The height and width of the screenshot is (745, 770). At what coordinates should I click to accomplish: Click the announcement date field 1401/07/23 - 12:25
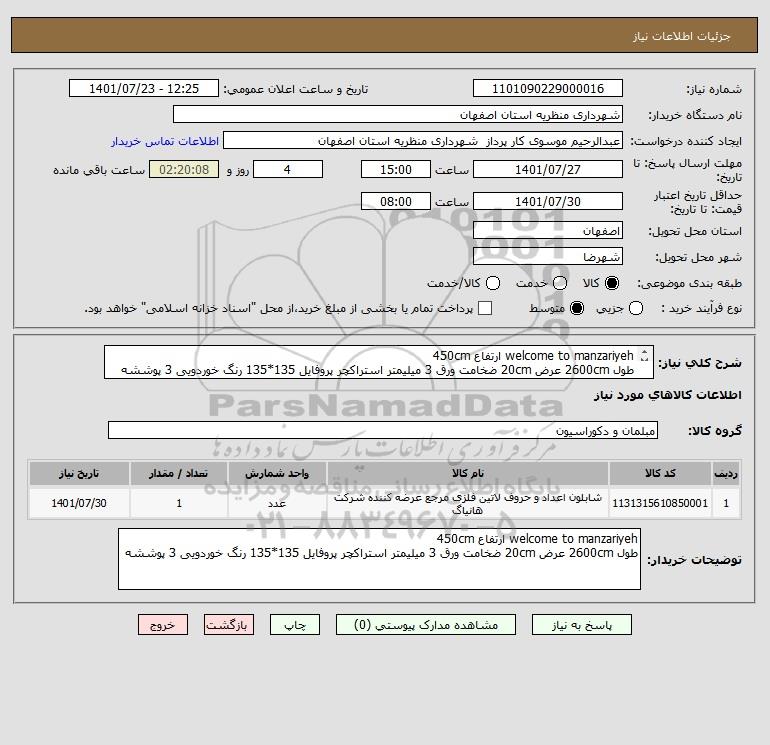click(144, 88)
